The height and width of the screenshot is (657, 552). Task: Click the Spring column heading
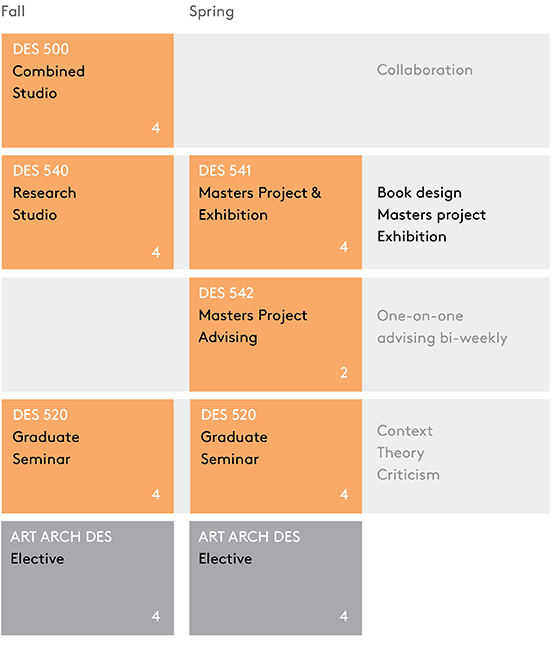[212, 12]
